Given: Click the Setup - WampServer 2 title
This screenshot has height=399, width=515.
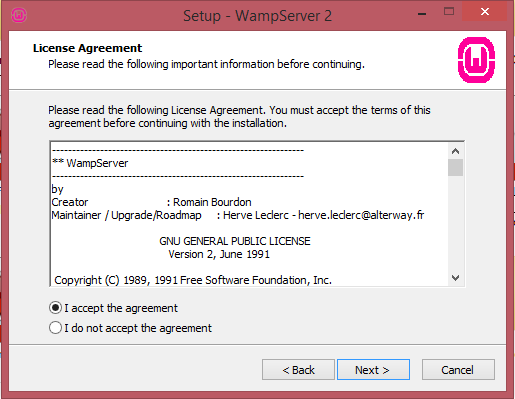Looking at the screenshot, I should click(257, 16).
